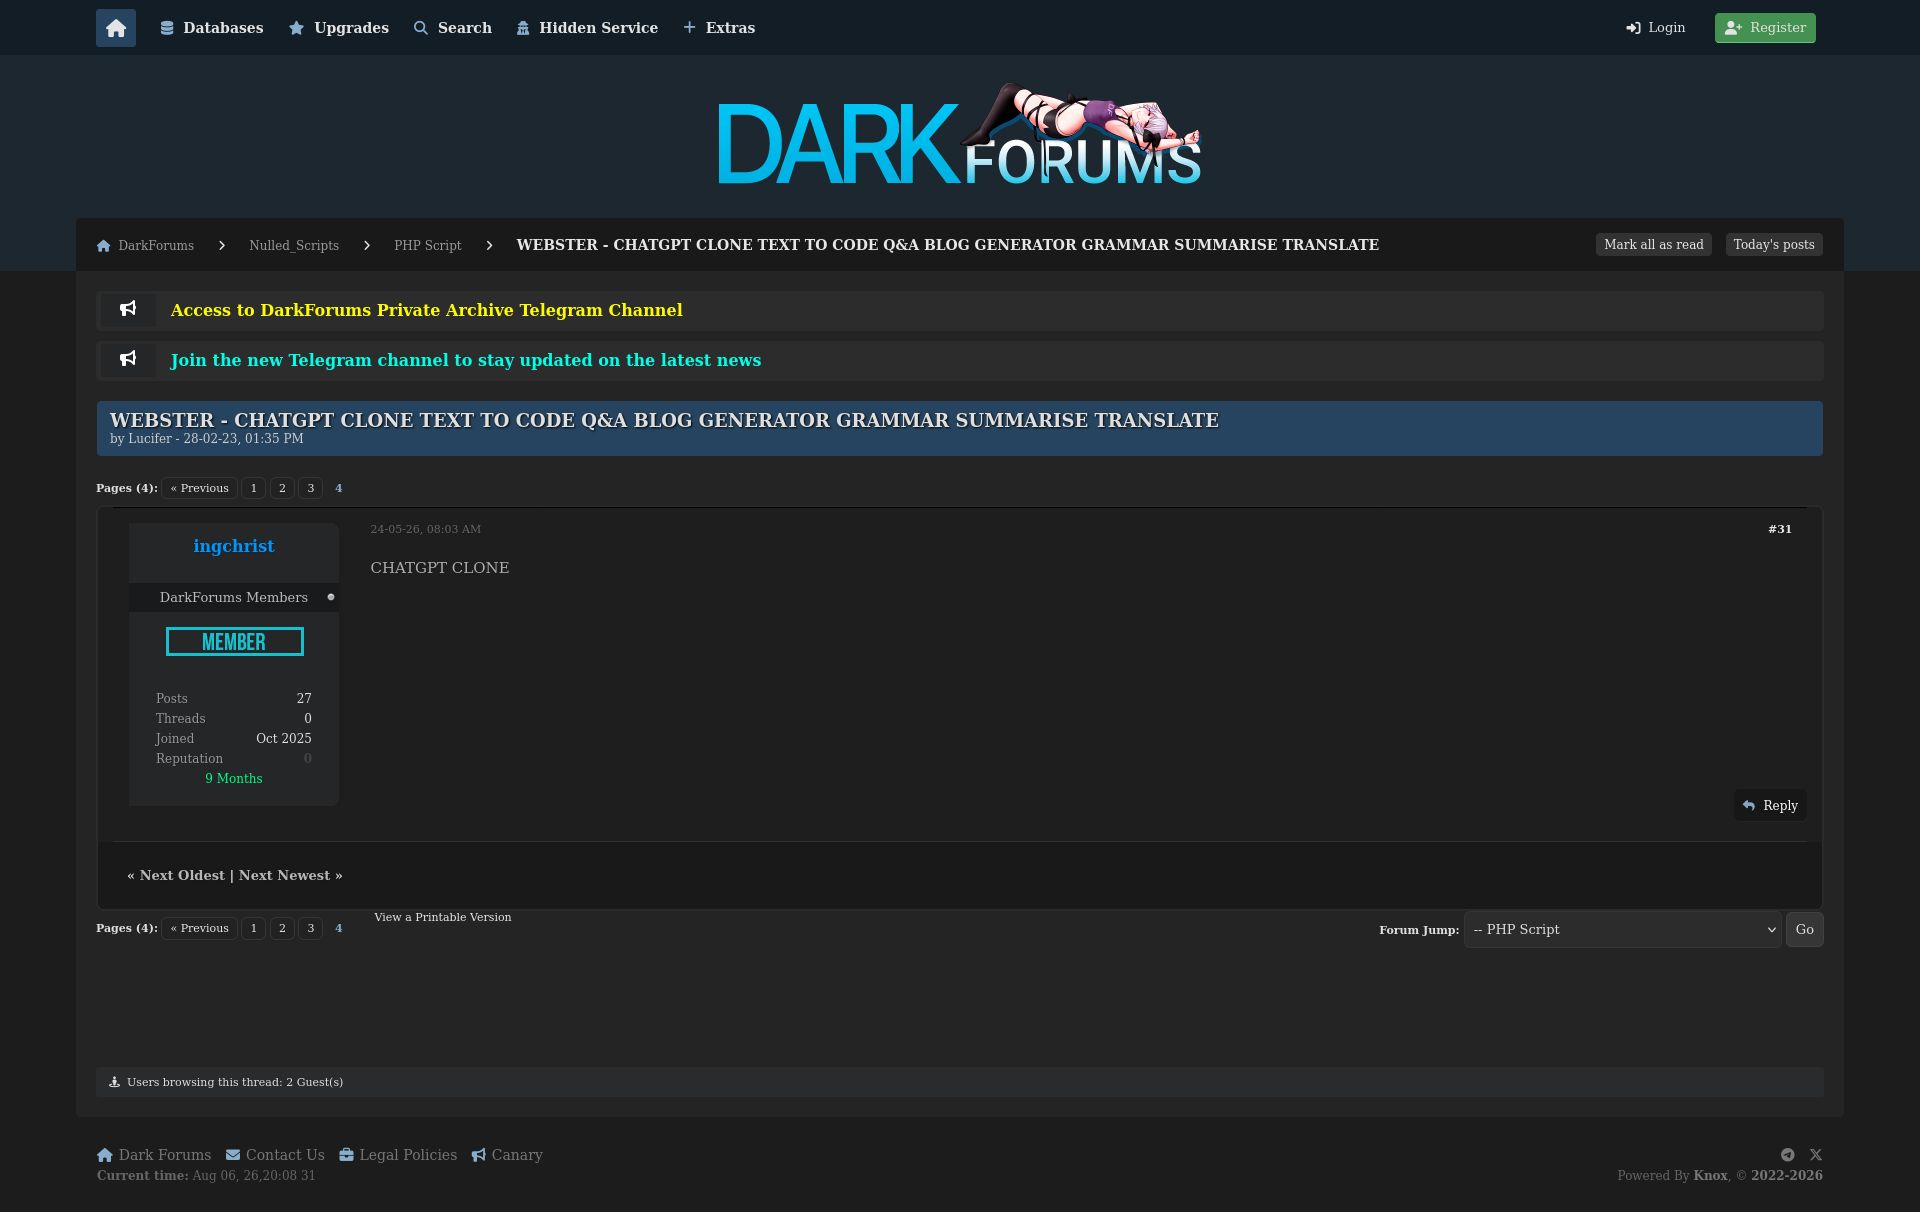Click '9 Months' under Reputation

(234, 779)
